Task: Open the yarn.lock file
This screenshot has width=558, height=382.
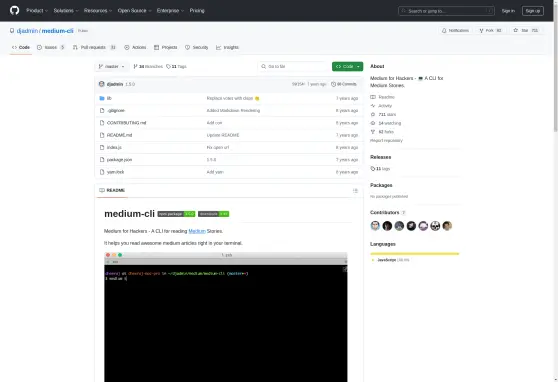Action: pos(115,172)
